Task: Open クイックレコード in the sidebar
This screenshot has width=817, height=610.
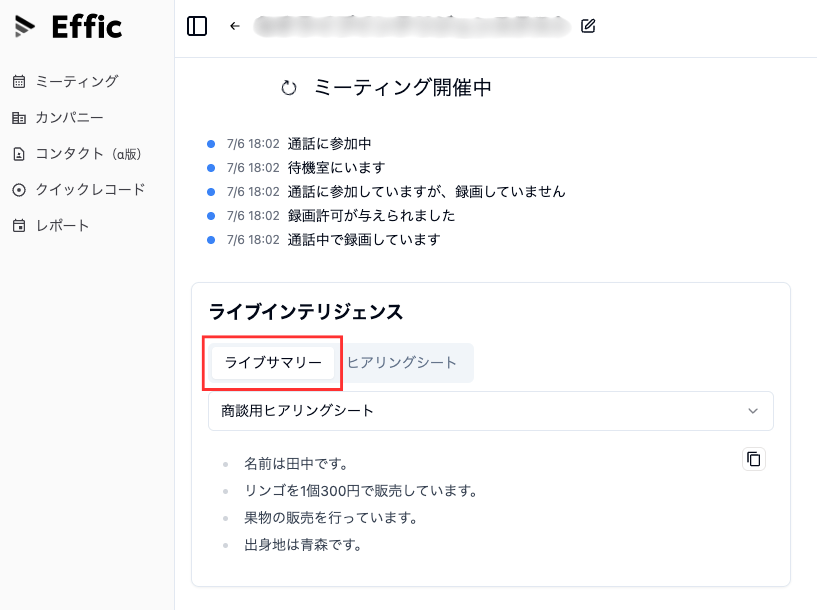Action: [x=79, y=190]
